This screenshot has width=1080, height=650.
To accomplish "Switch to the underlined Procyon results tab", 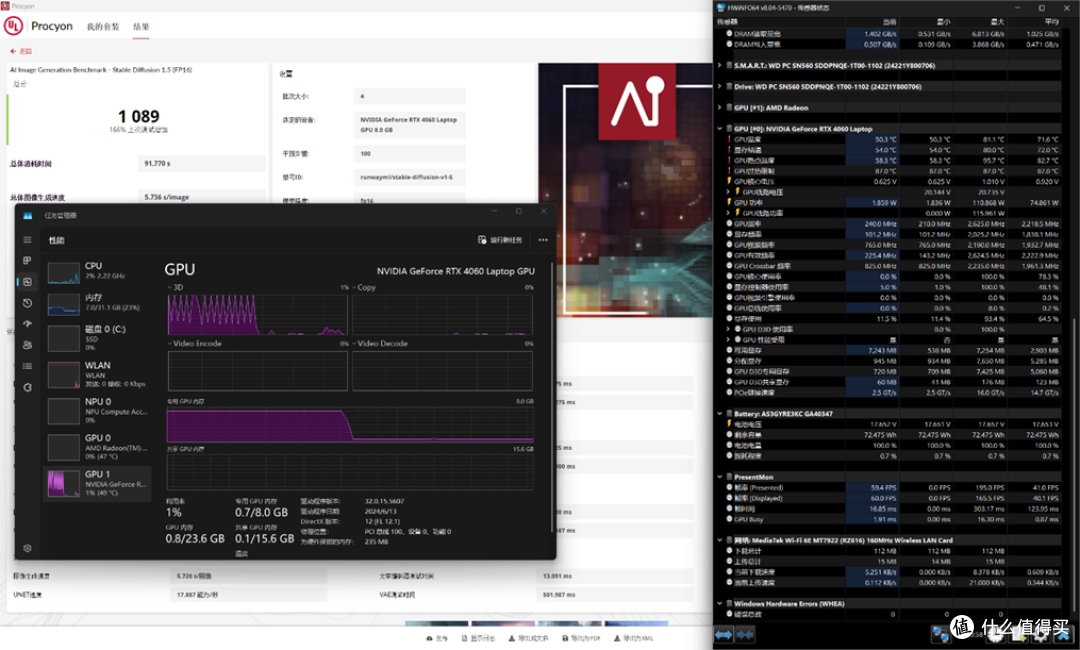I will point(141,27).
